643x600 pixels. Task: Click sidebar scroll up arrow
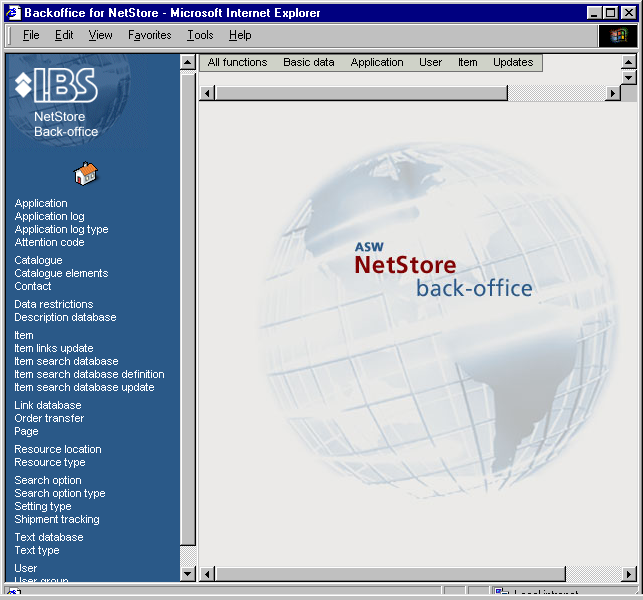pos(187,62)
